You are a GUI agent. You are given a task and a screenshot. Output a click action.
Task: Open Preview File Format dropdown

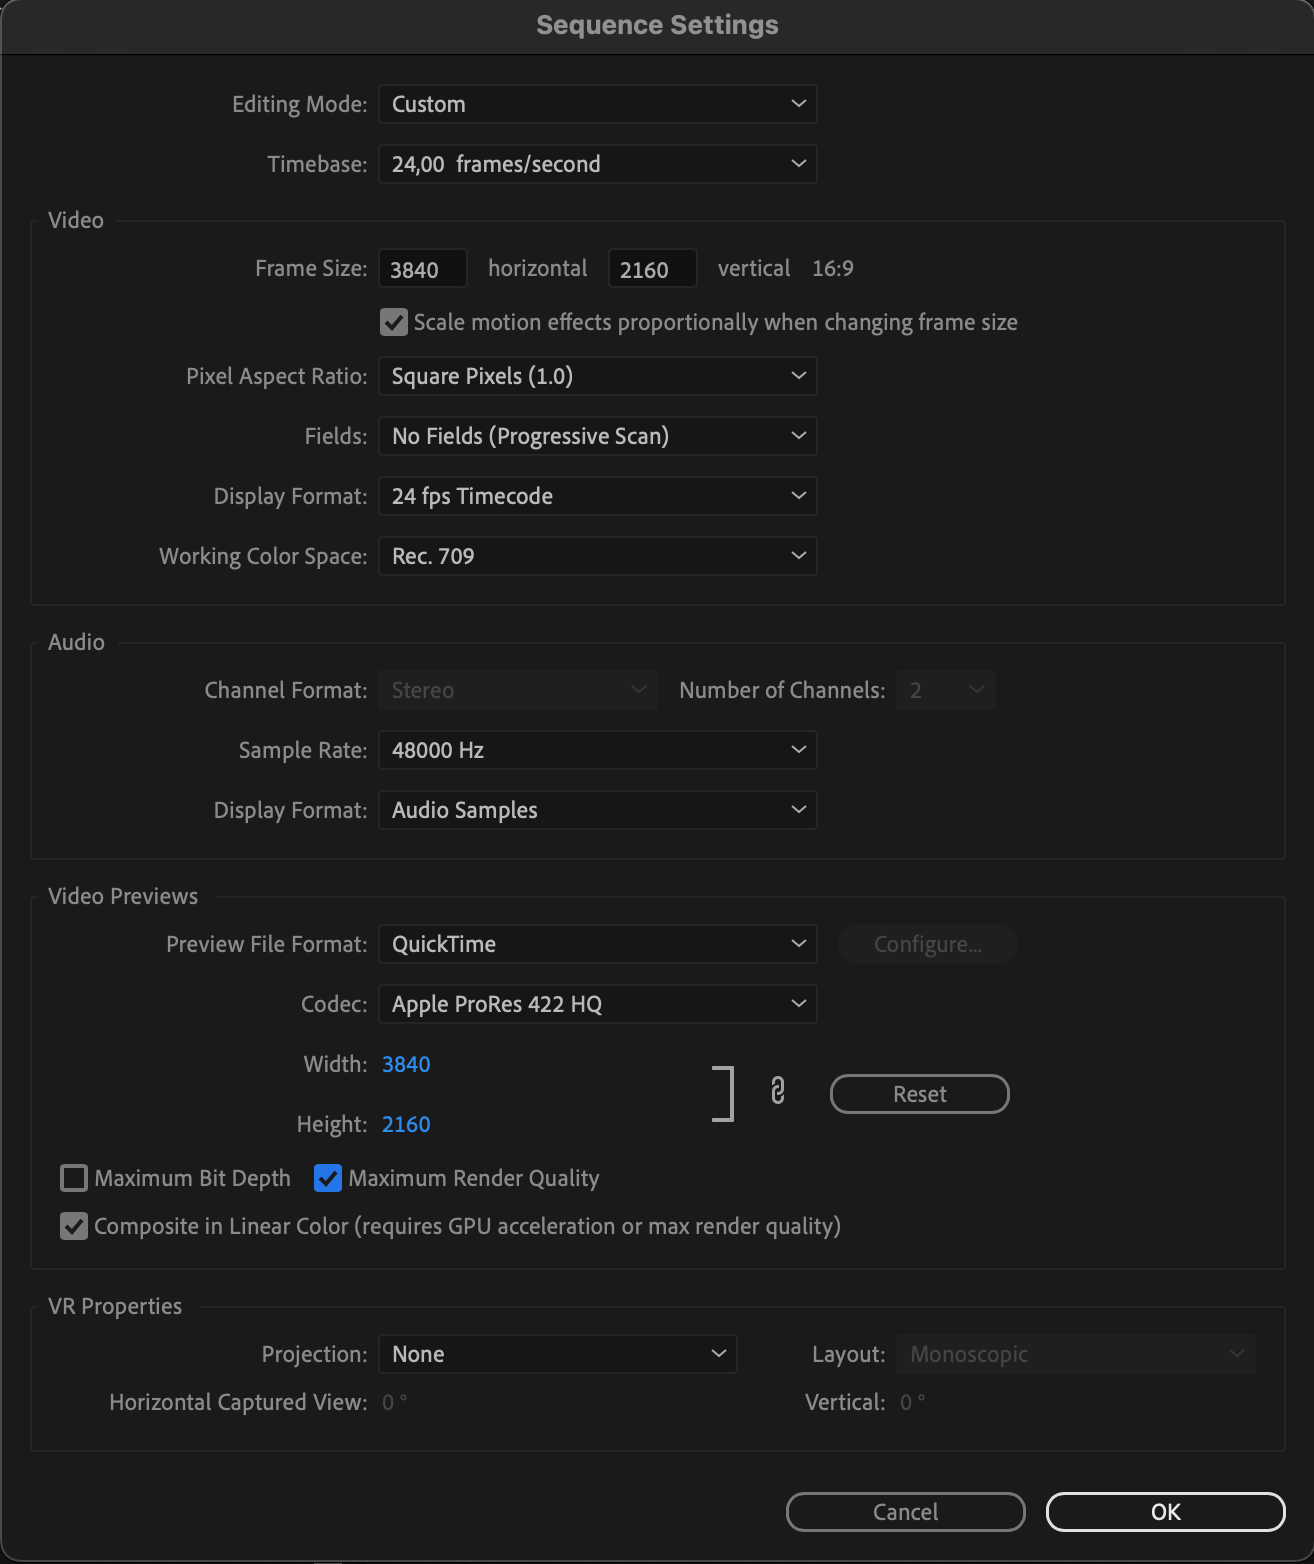click(x=597, y=944)
